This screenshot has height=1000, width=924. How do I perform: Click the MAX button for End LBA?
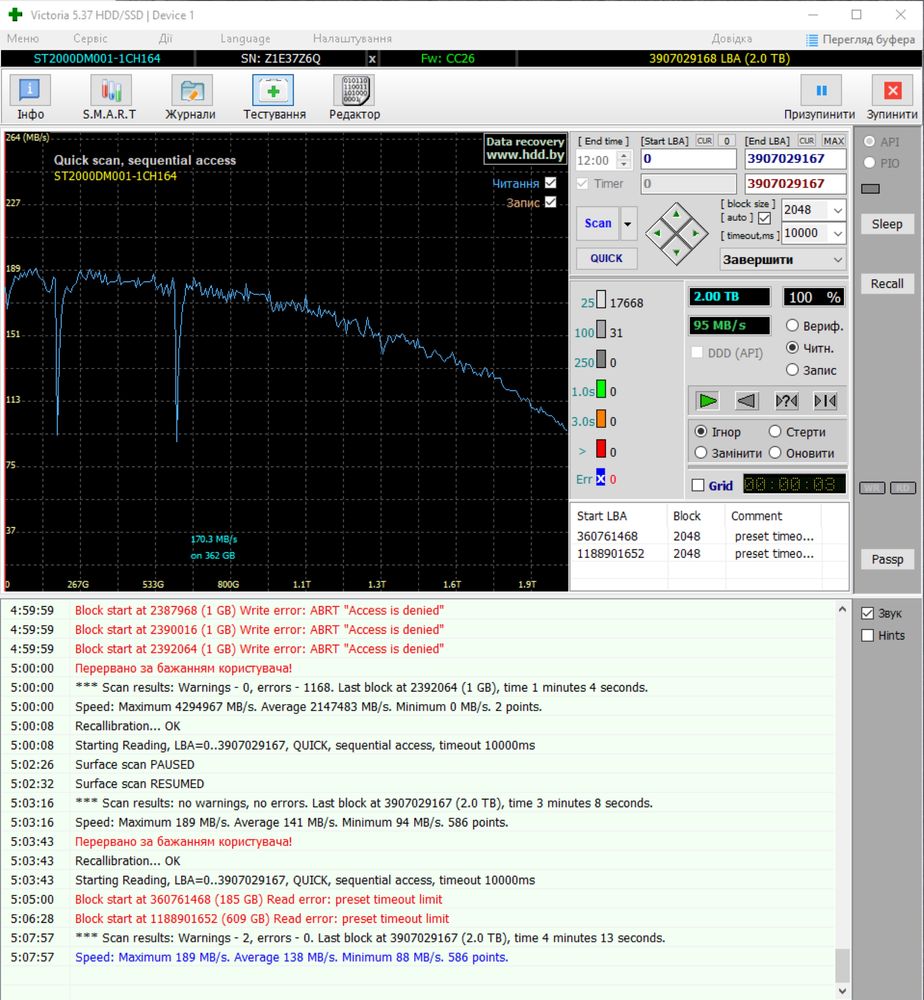833,141
